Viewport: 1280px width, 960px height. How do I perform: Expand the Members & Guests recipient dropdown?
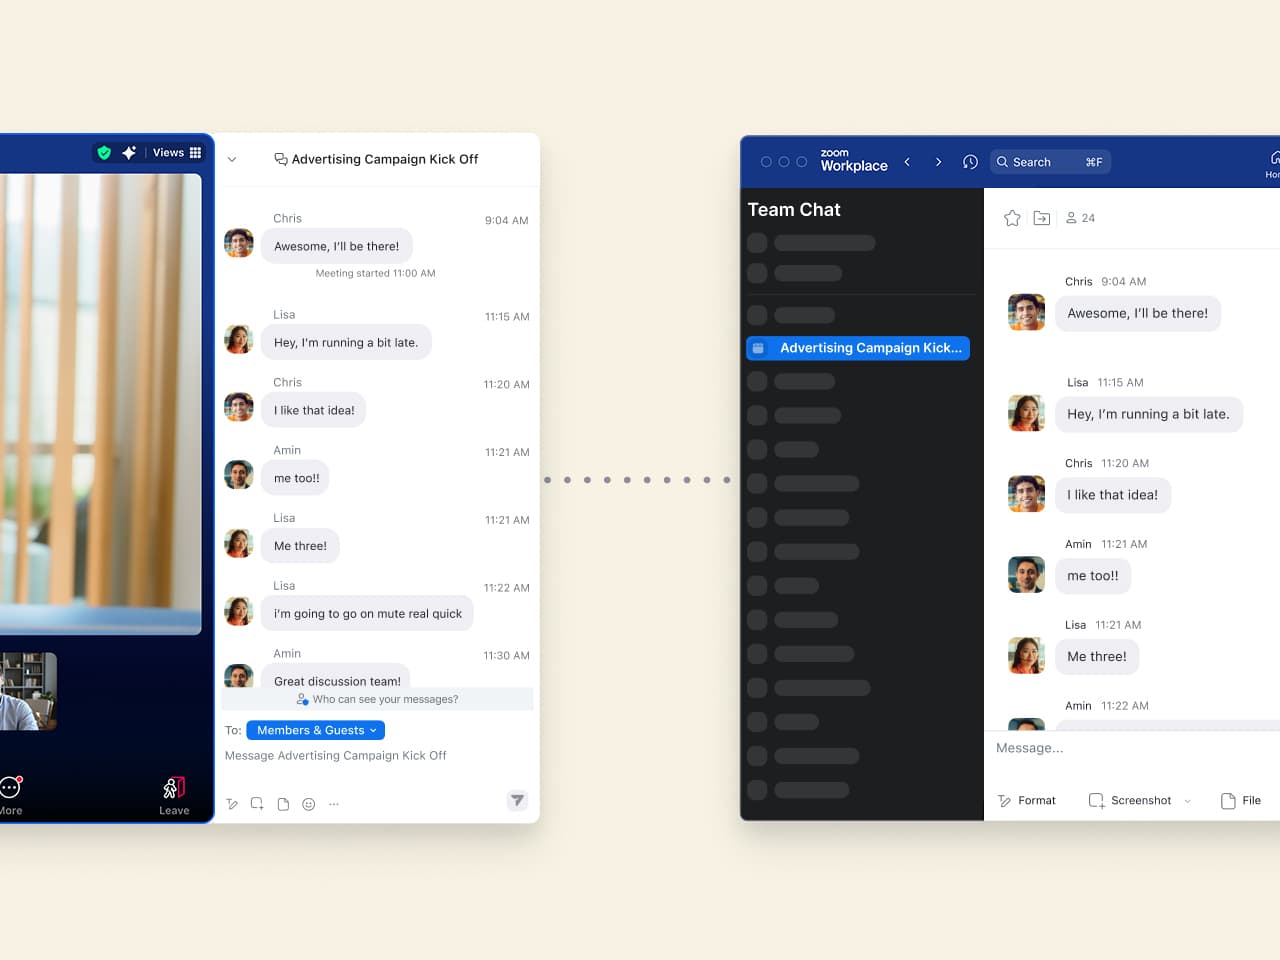pyautogui.click(x=315, y=730)
